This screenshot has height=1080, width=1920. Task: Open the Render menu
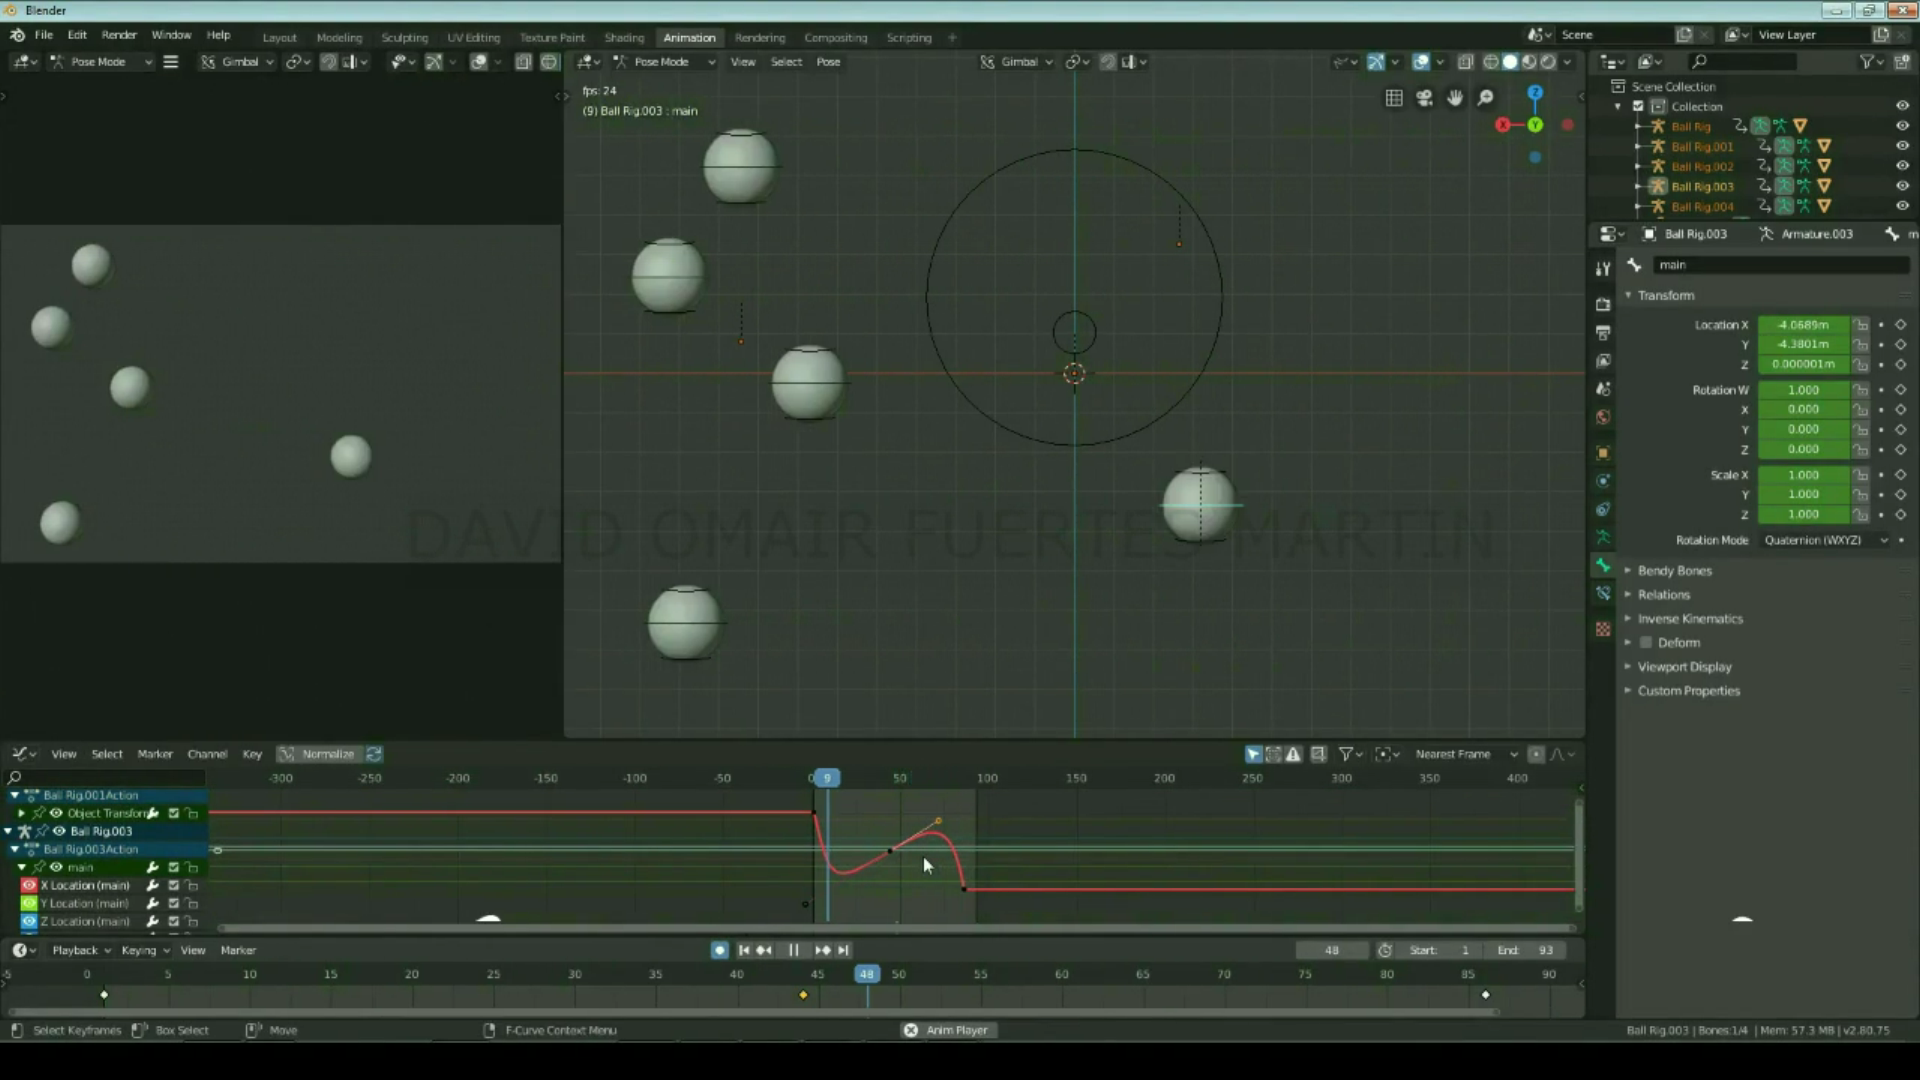coord(119,35)
